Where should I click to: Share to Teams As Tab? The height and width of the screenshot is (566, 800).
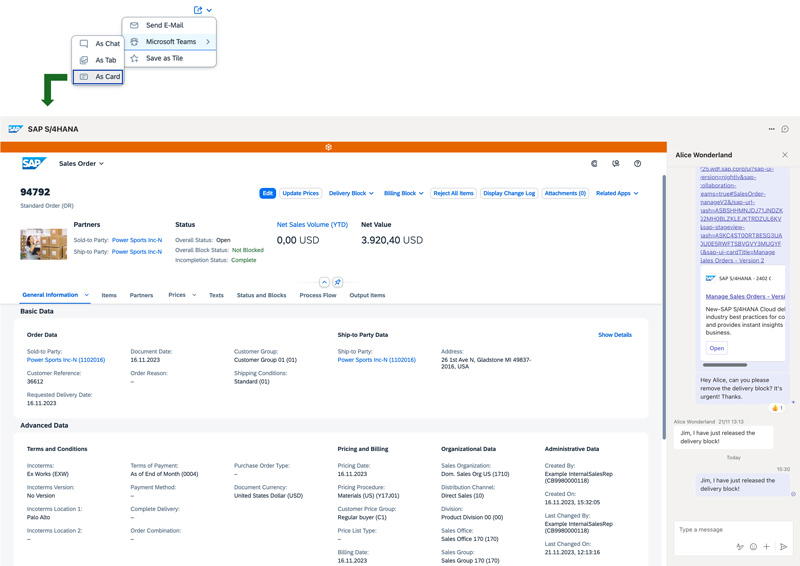[x=97, y=60]
